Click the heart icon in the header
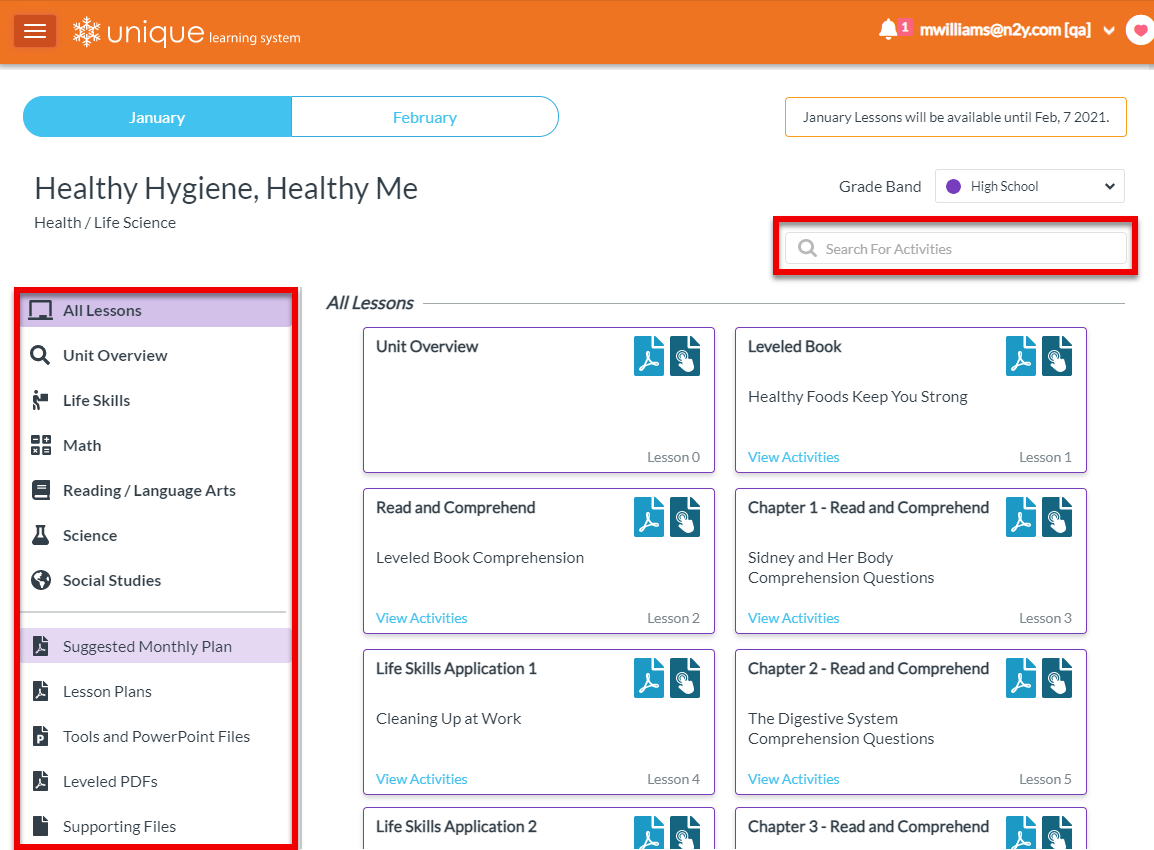 [x=1140, y=31]
